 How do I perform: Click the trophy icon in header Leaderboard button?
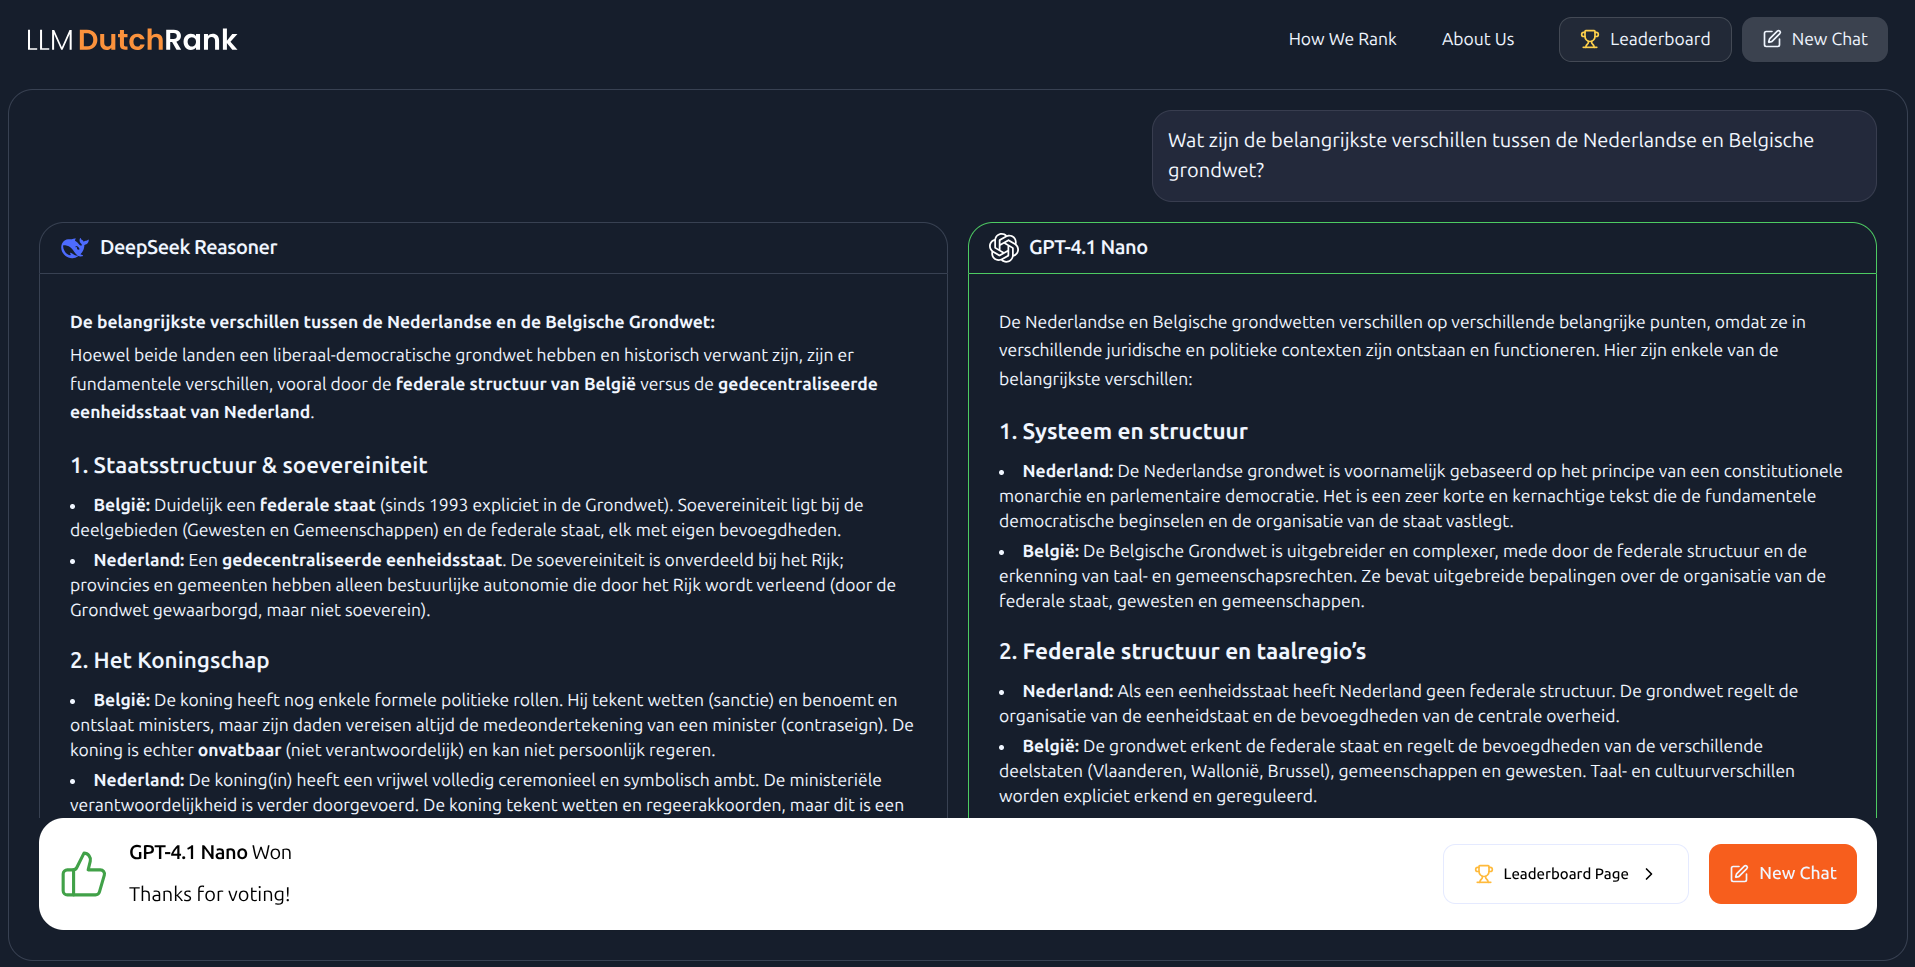(1589, 39)
